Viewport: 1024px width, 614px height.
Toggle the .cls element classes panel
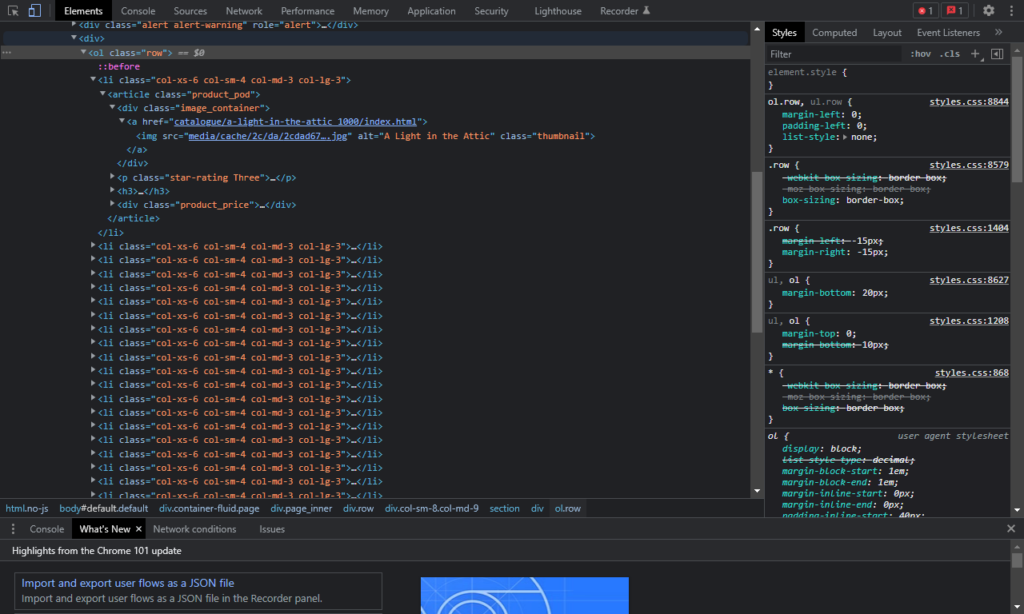pyautogui.click(x=950, y=54)
